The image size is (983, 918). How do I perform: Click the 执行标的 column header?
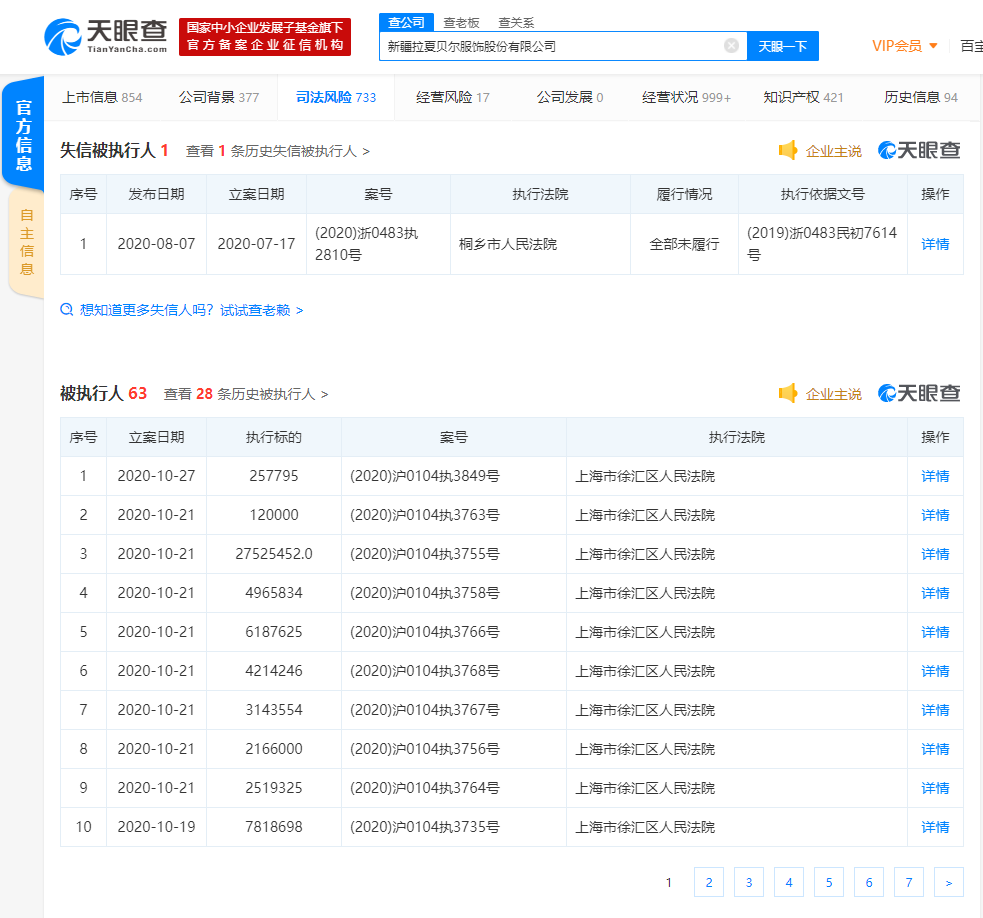point(274,437)
